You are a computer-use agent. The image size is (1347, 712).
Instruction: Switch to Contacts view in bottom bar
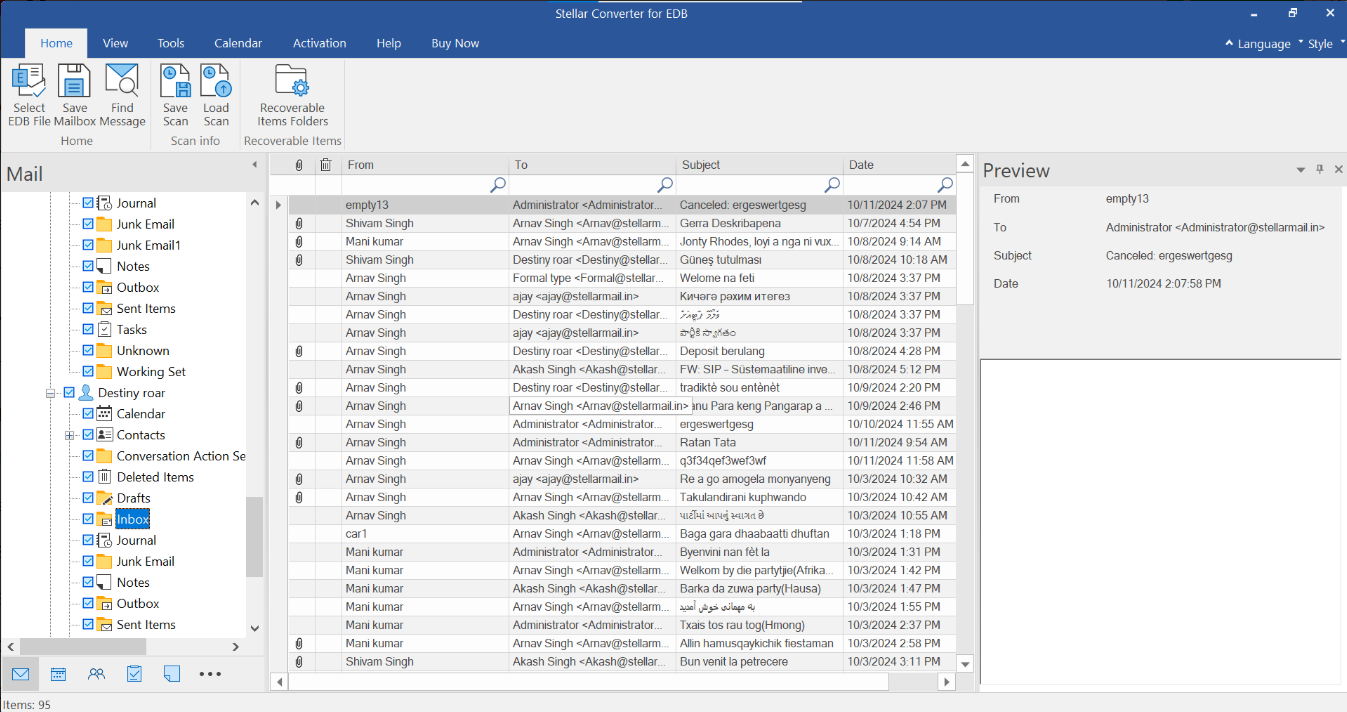click(96, 674)
